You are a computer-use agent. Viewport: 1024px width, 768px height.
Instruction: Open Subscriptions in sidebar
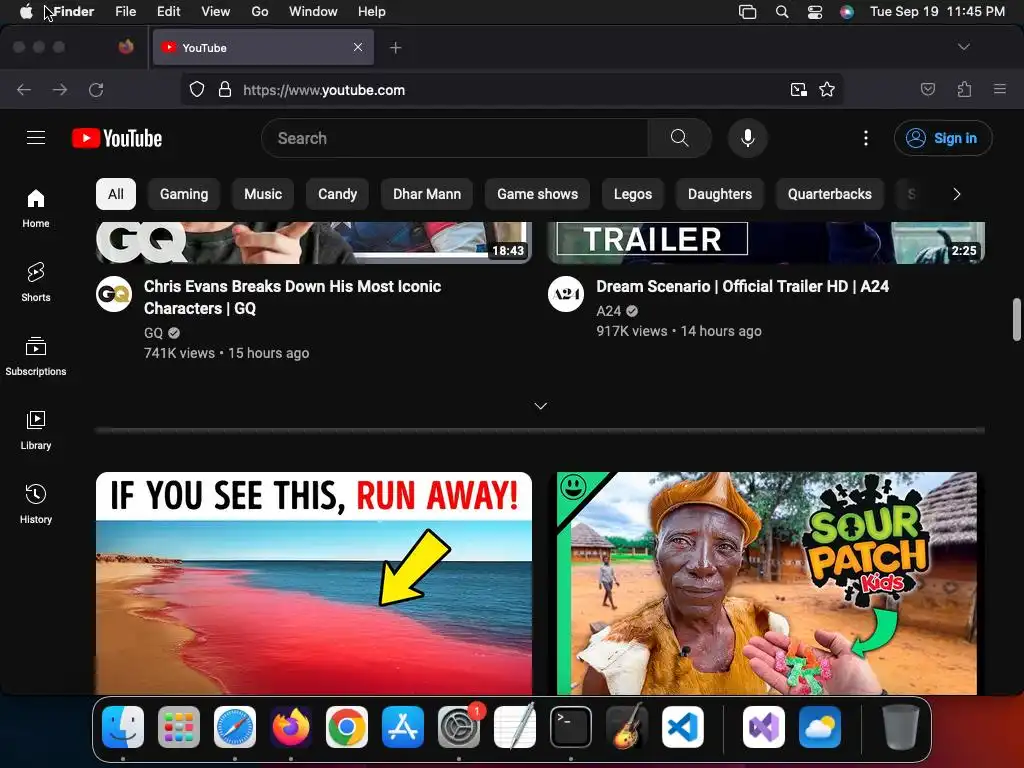[36, 356]
